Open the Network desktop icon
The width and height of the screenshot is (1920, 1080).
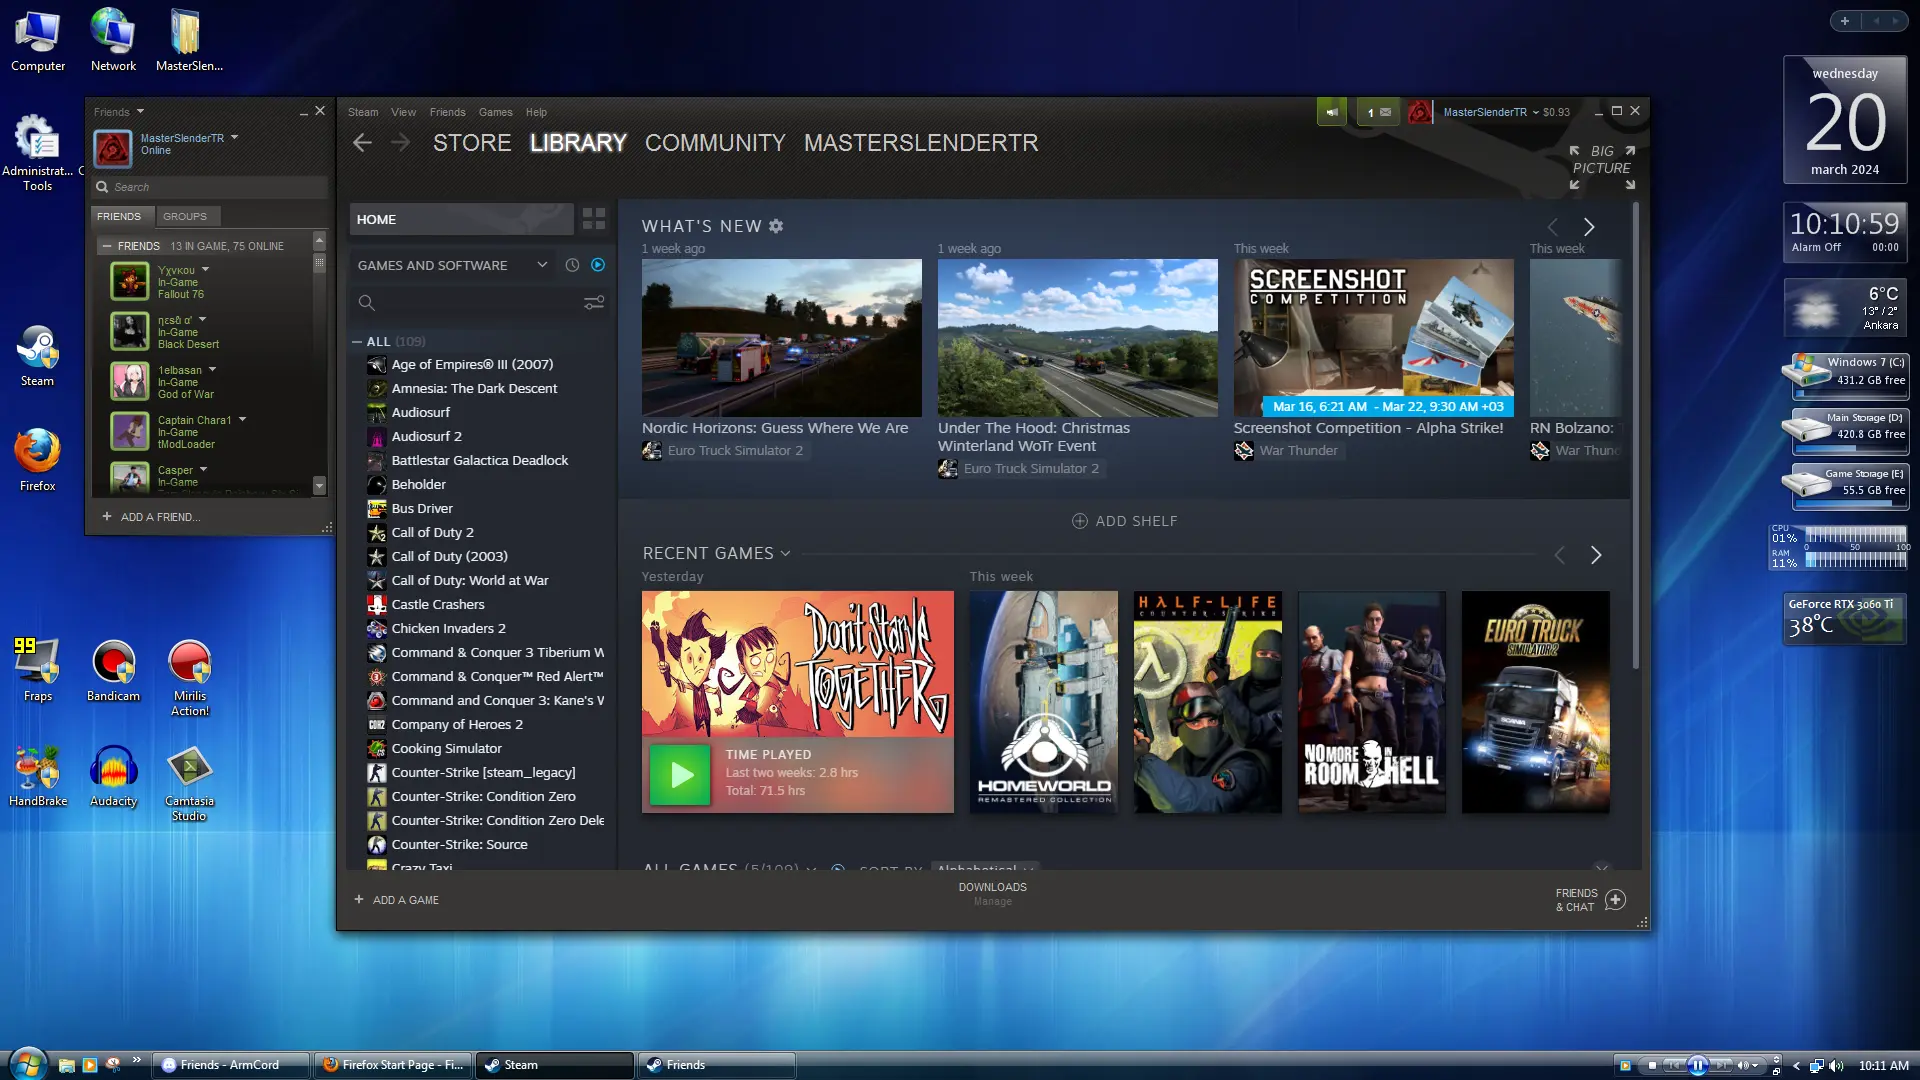pyautogui.click(x=113, y=41)
